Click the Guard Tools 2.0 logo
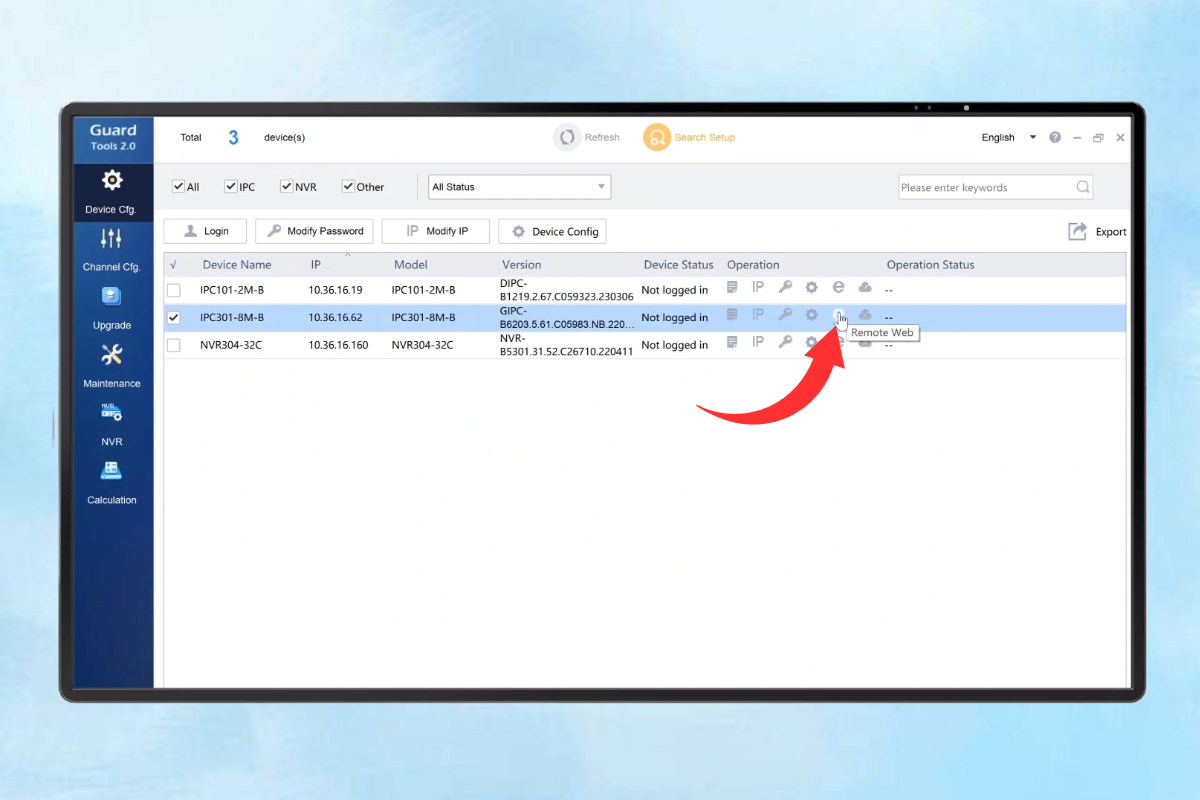Viewport: 1200px width, 800px height. coord(113,138)
